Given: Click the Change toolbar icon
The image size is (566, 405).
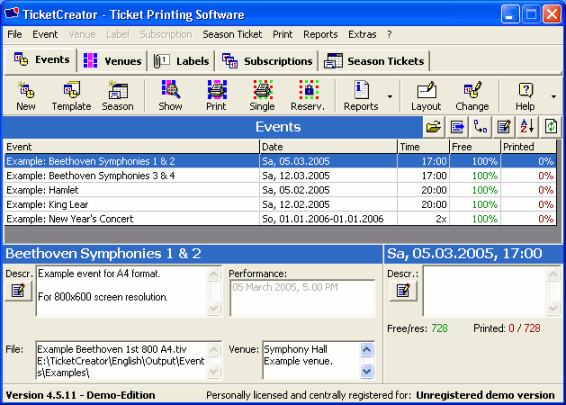Looking at the screenshot, I should (x=472, y=96).
